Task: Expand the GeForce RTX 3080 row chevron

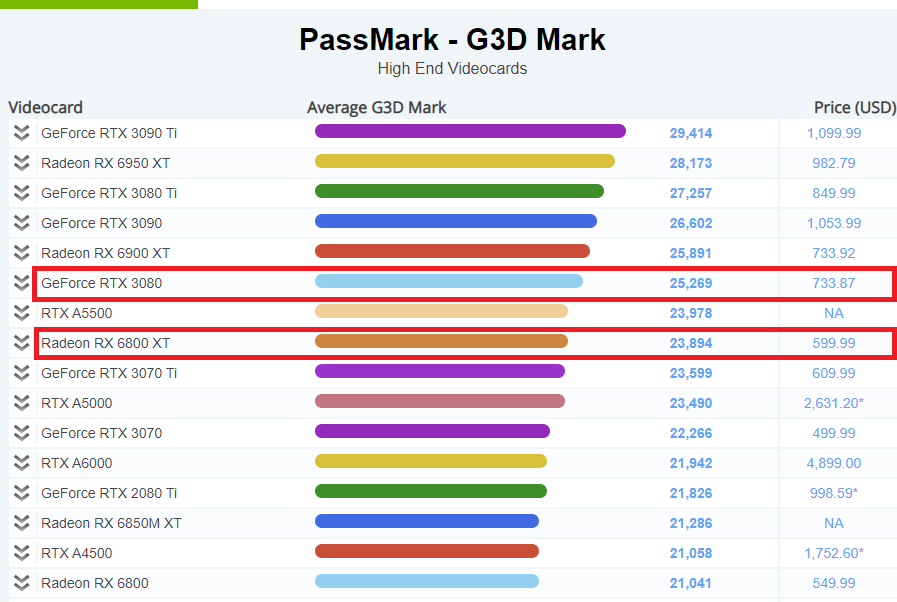Action: click(21, 283)
